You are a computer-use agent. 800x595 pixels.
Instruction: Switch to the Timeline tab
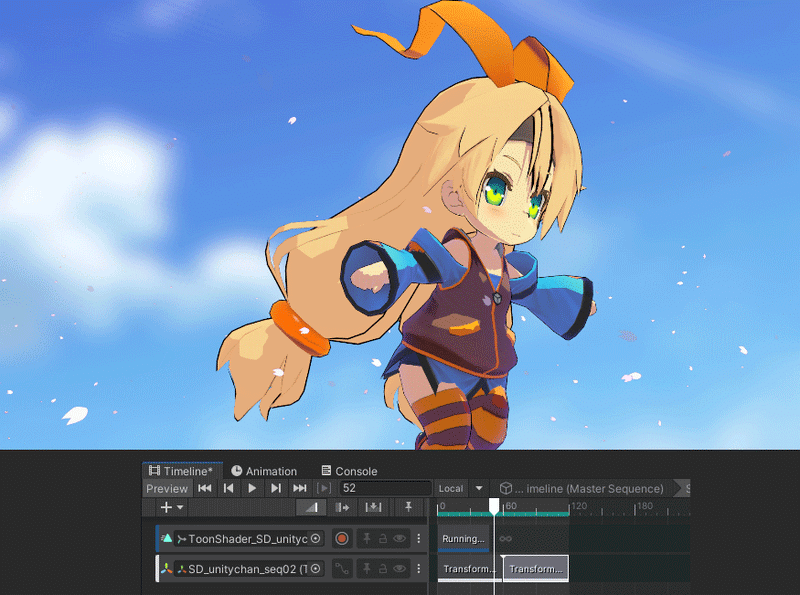click(181, 470)
